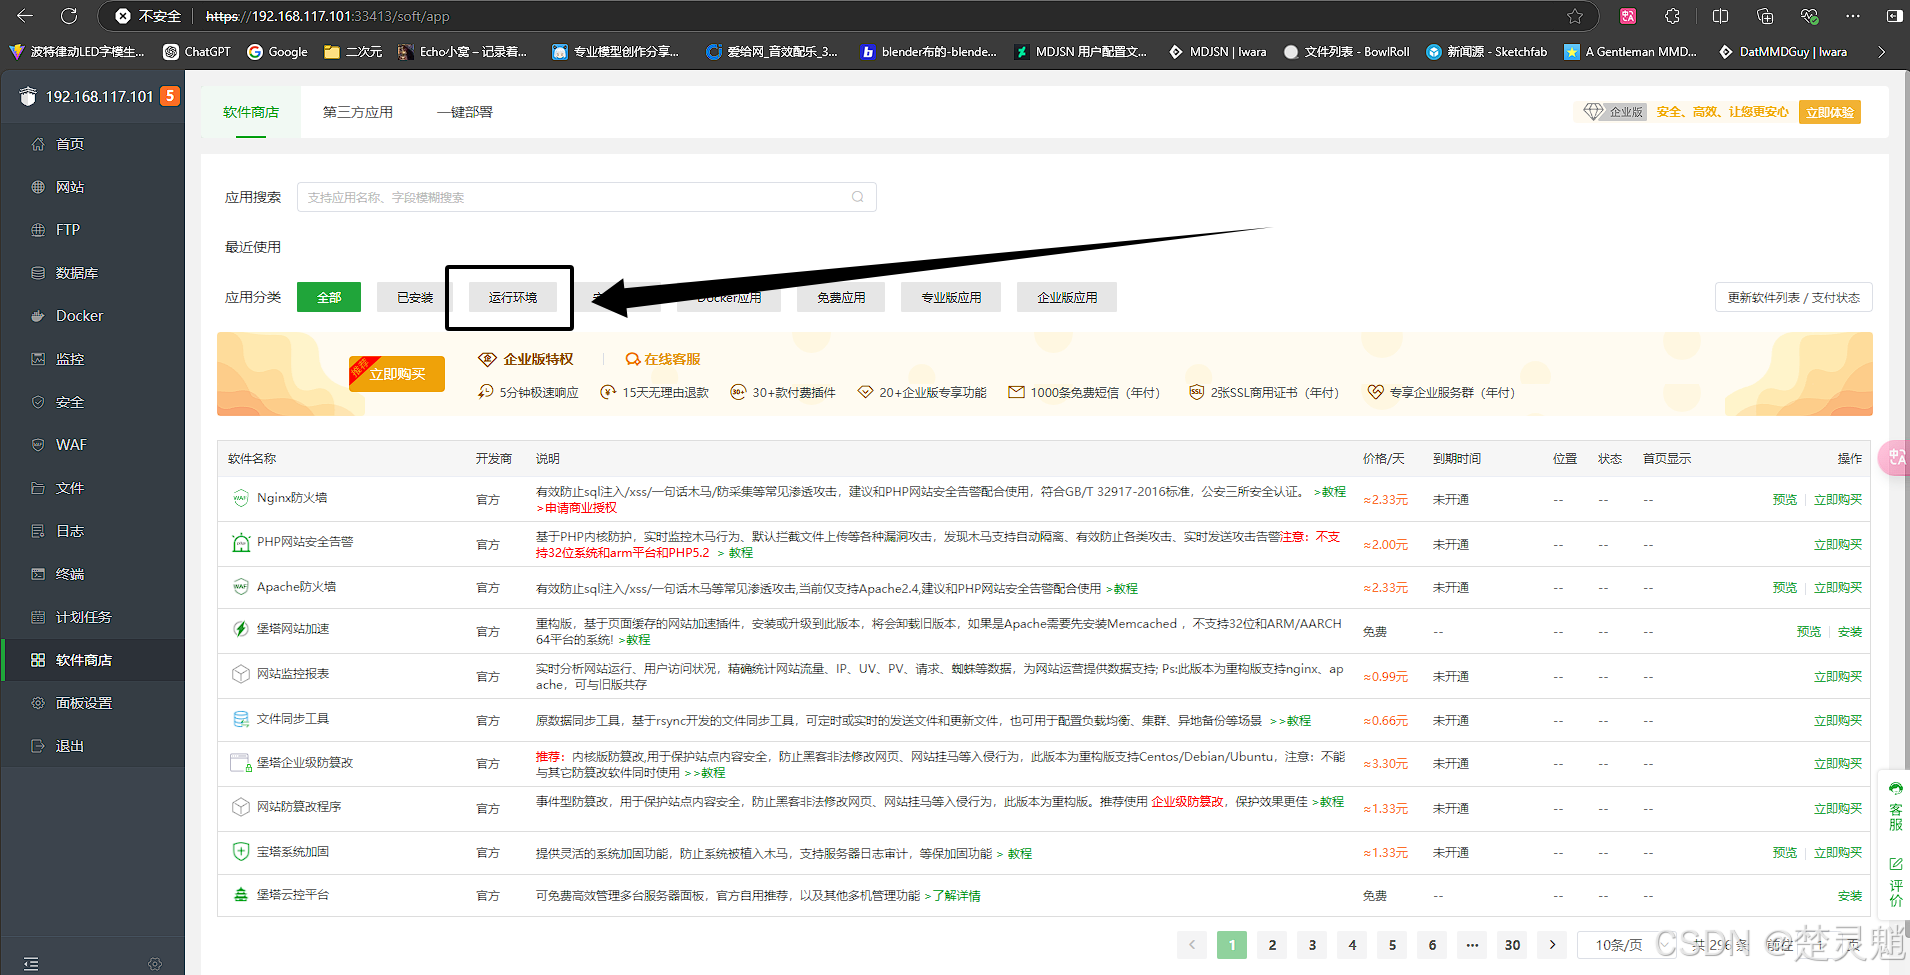Switch to the 第三方应用 tab
This screenshot has width=1910, height=975.
tap(358, 112)
